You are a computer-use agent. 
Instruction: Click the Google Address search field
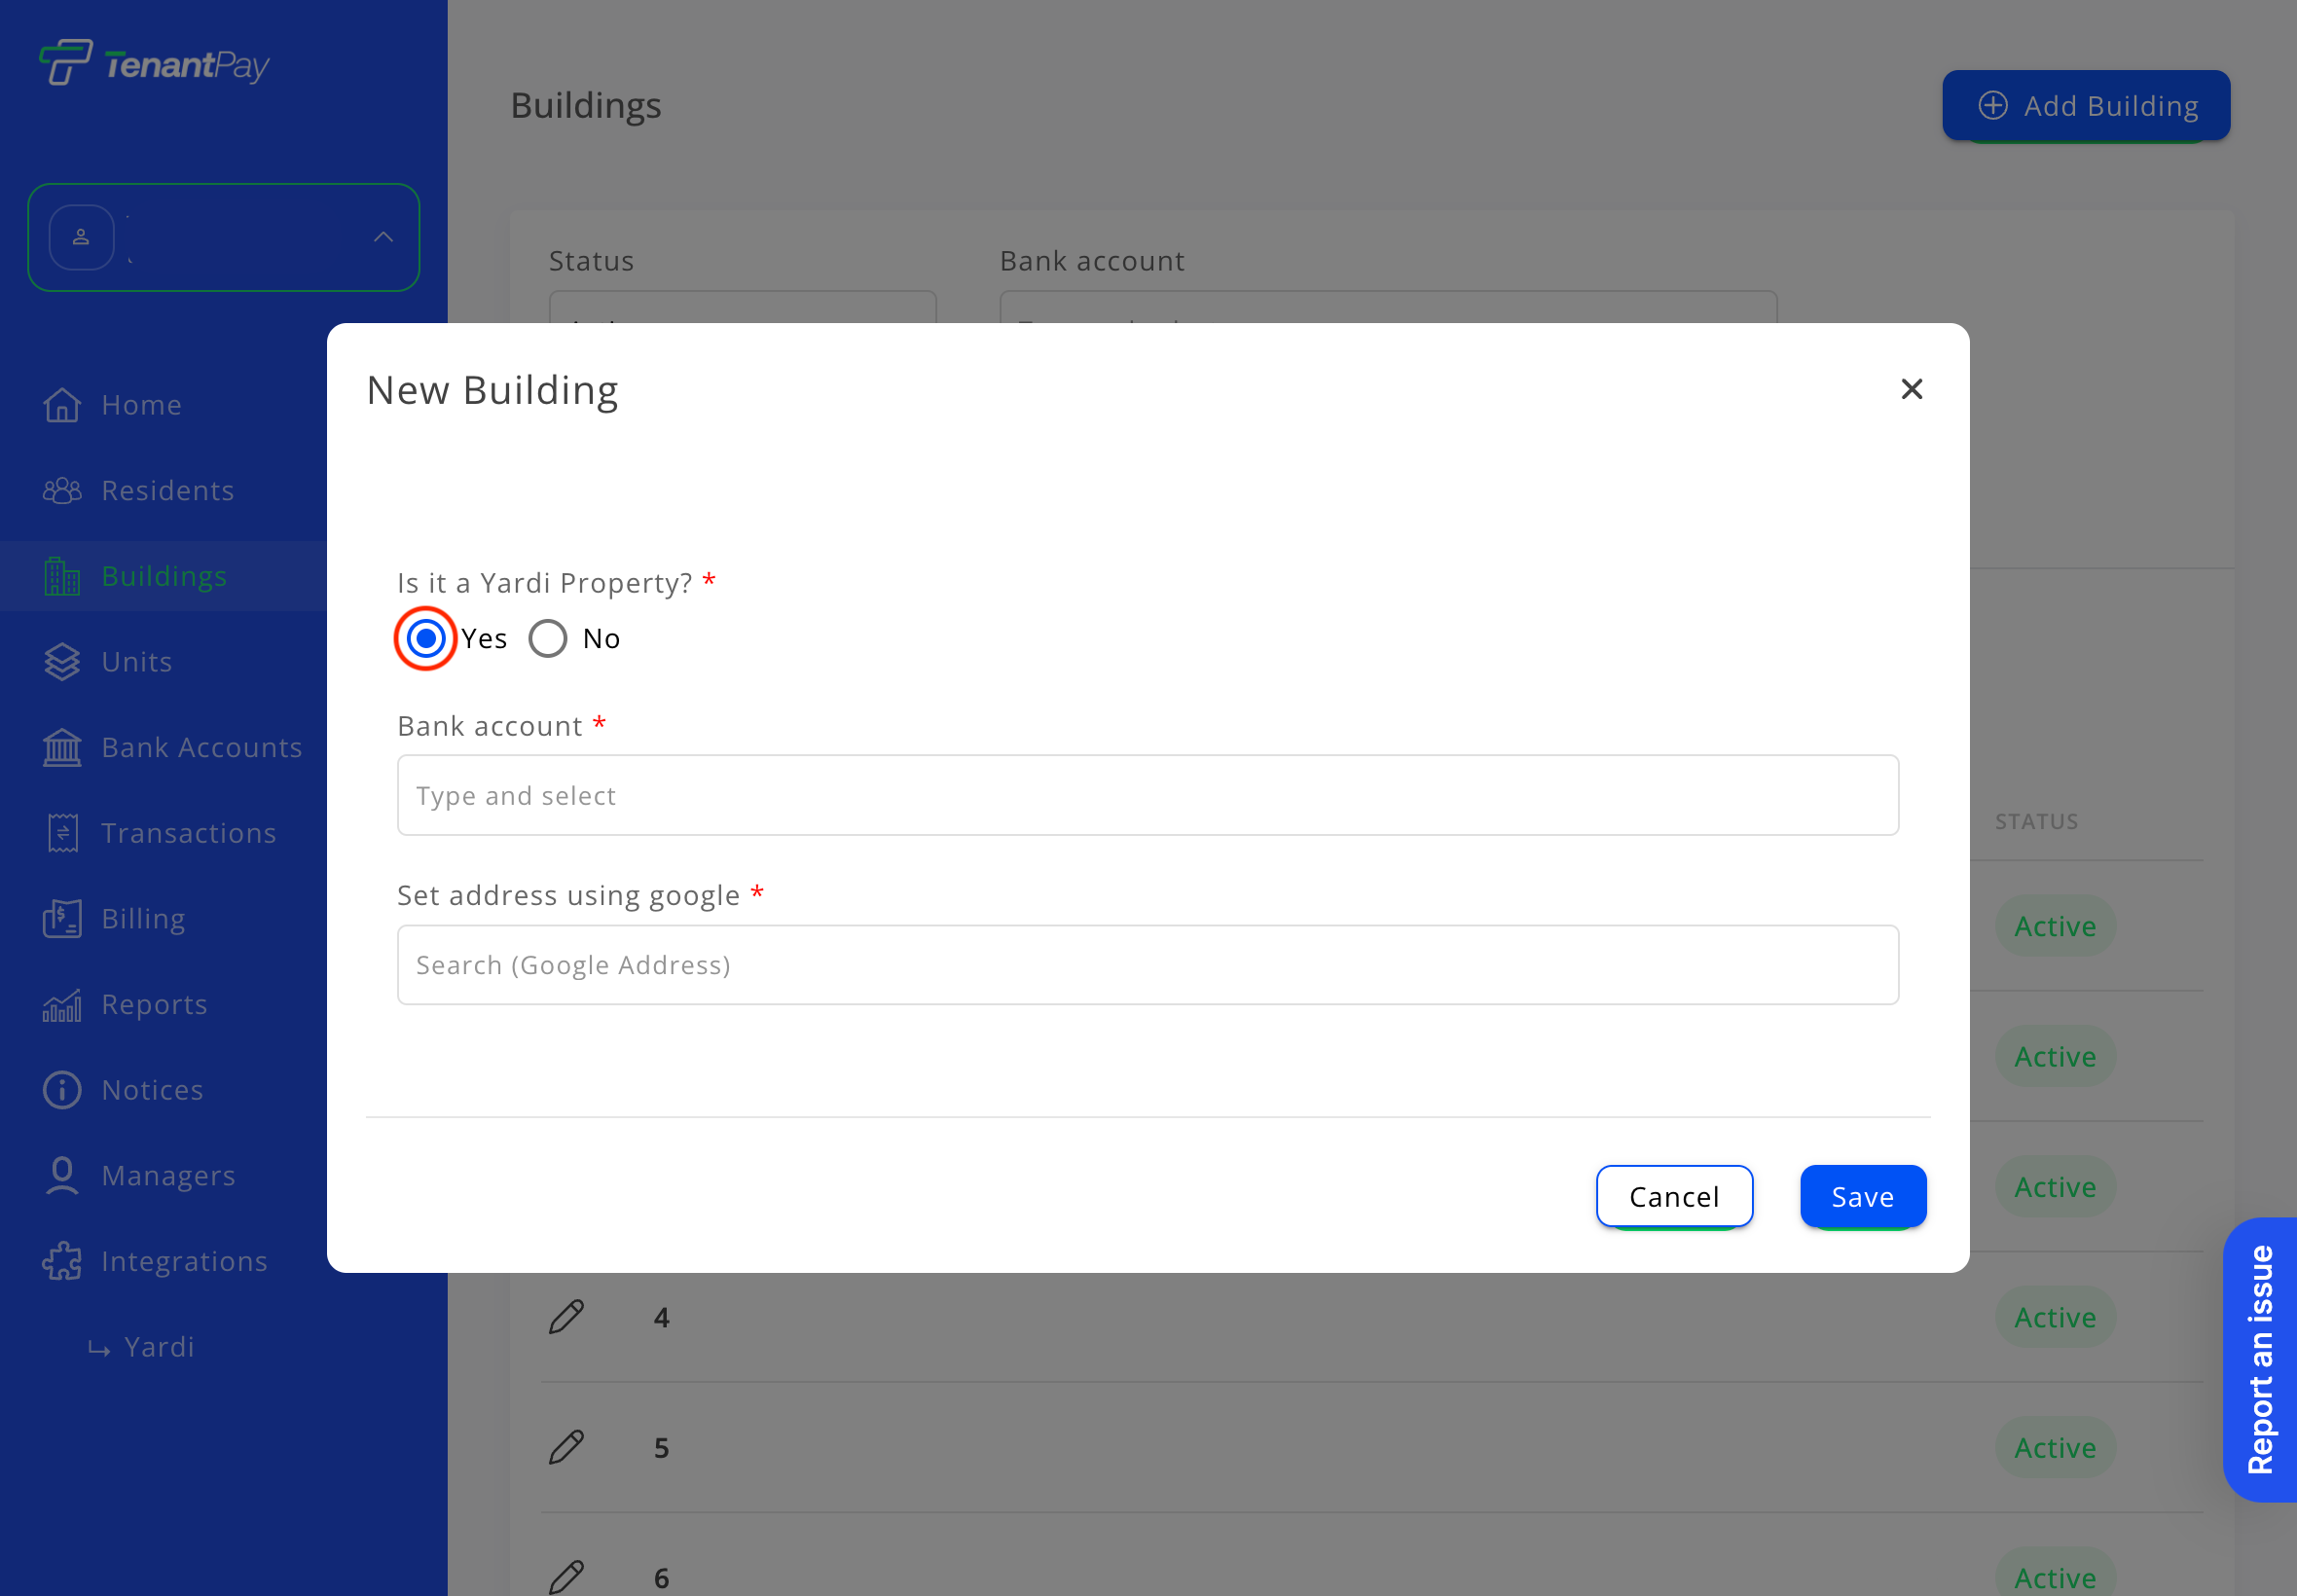1147,965
